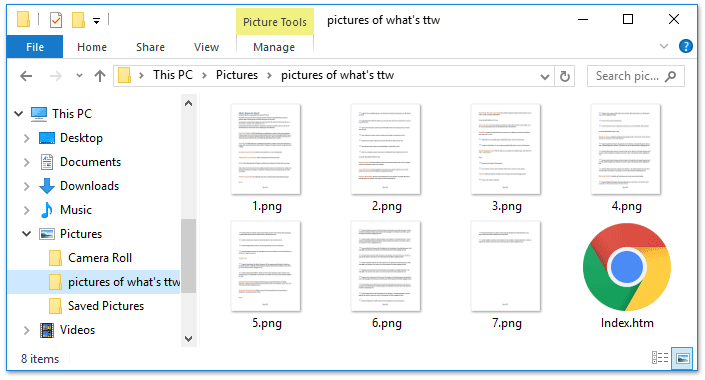
Task: Open the Help question mark icon
Action: (x=685, y=46)
